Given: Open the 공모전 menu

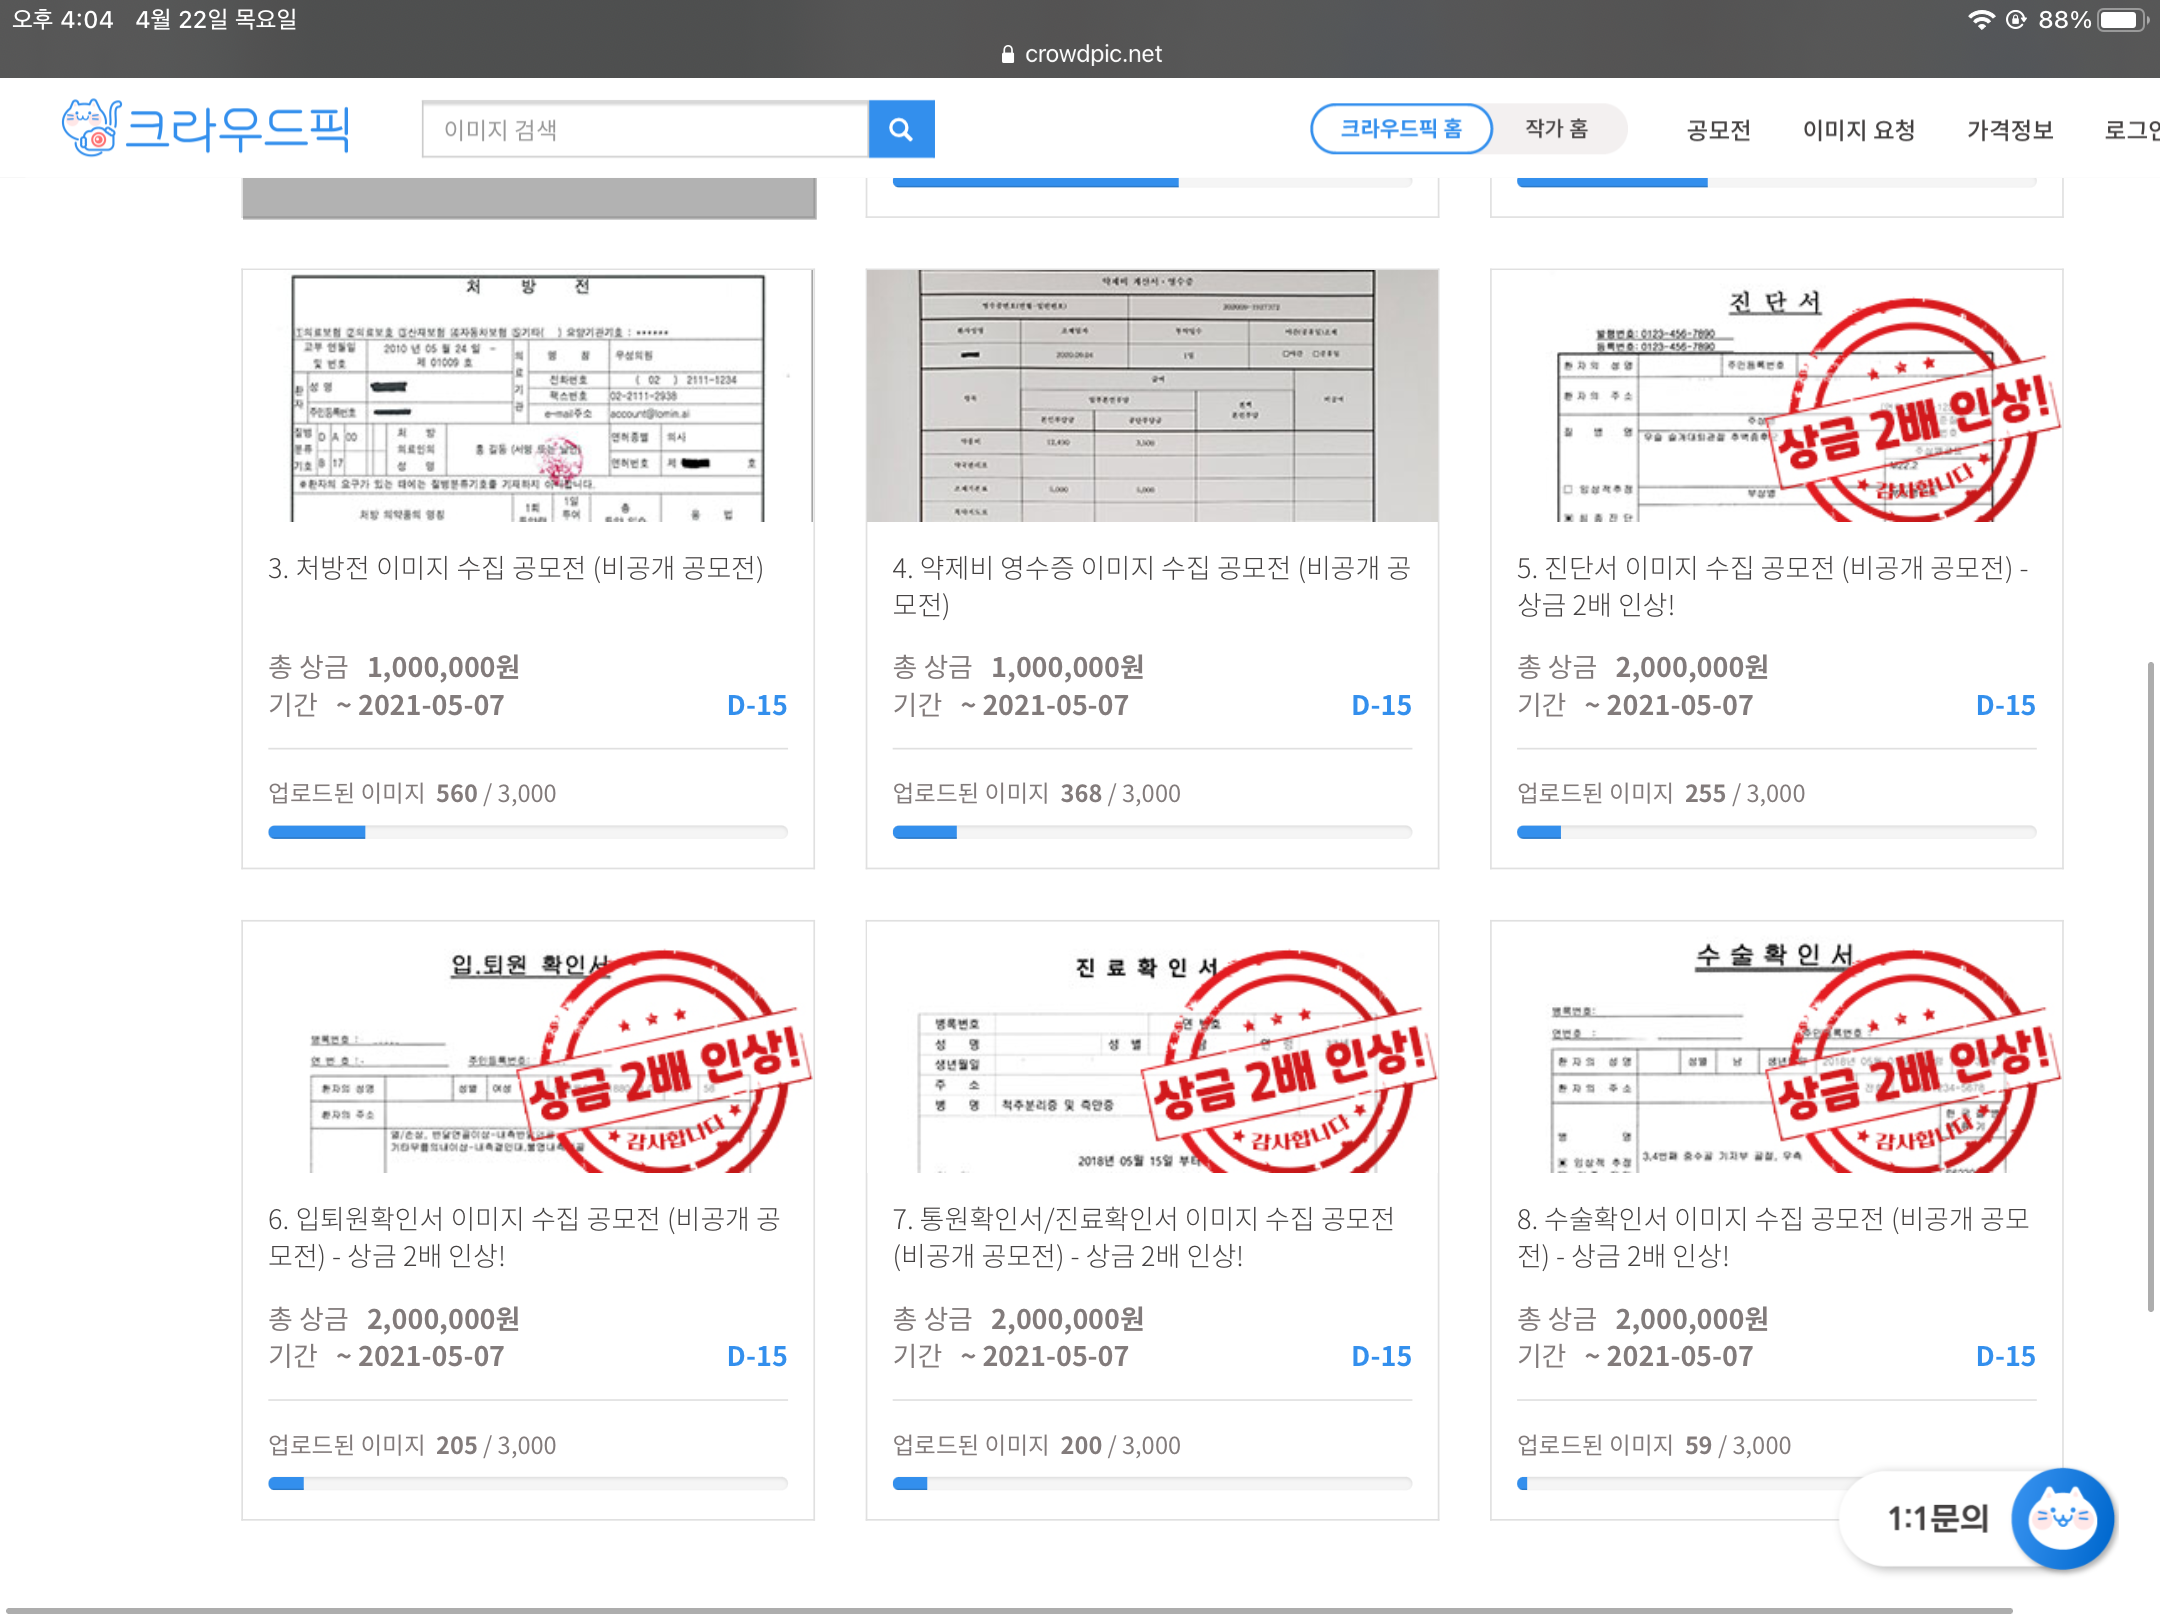Looking at the screenshot, I should click(x=1718, y=130).
